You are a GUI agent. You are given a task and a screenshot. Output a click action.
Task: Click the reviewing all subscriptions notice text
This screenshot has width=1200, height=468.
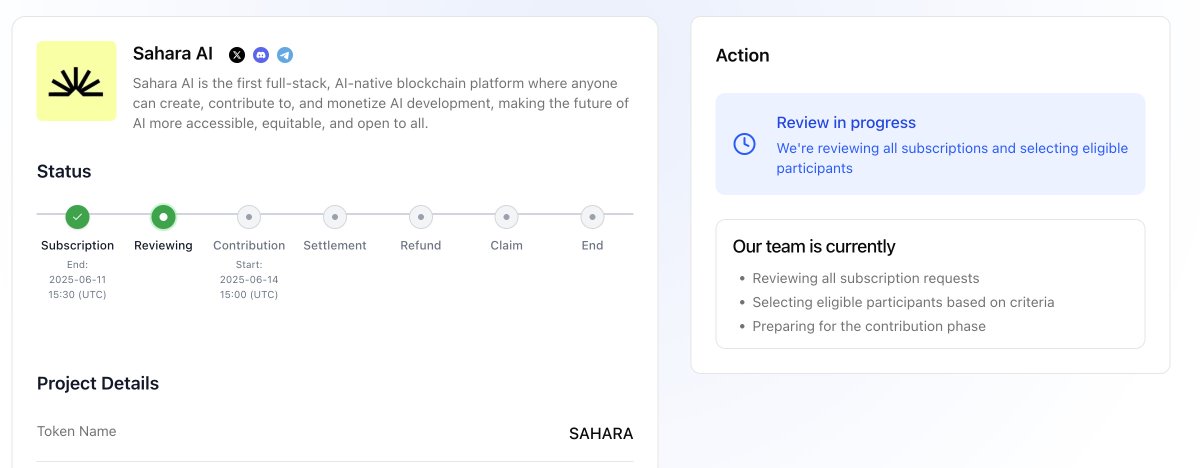coord(952,158)
